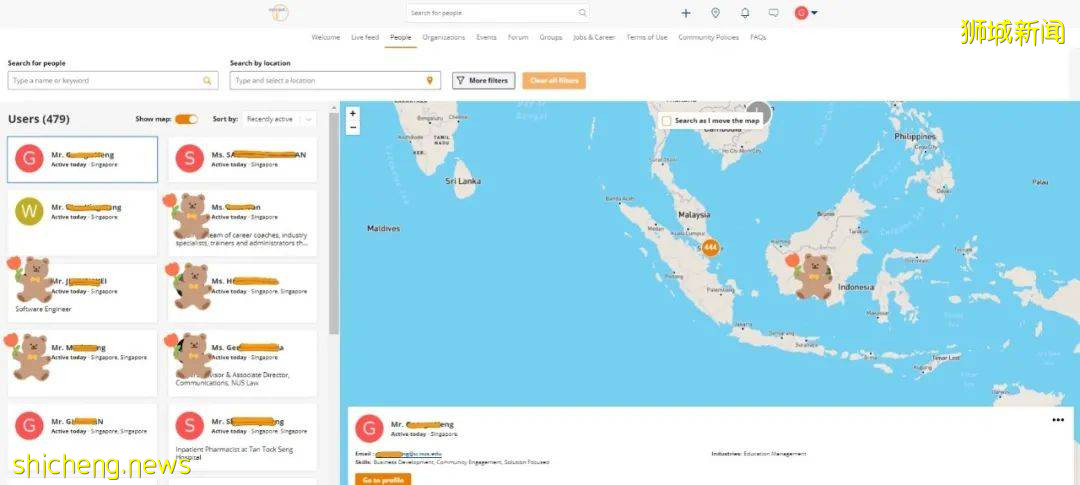Expand the Sort by Recently active dropdown
1080x485 pixels.
(279, 119)
